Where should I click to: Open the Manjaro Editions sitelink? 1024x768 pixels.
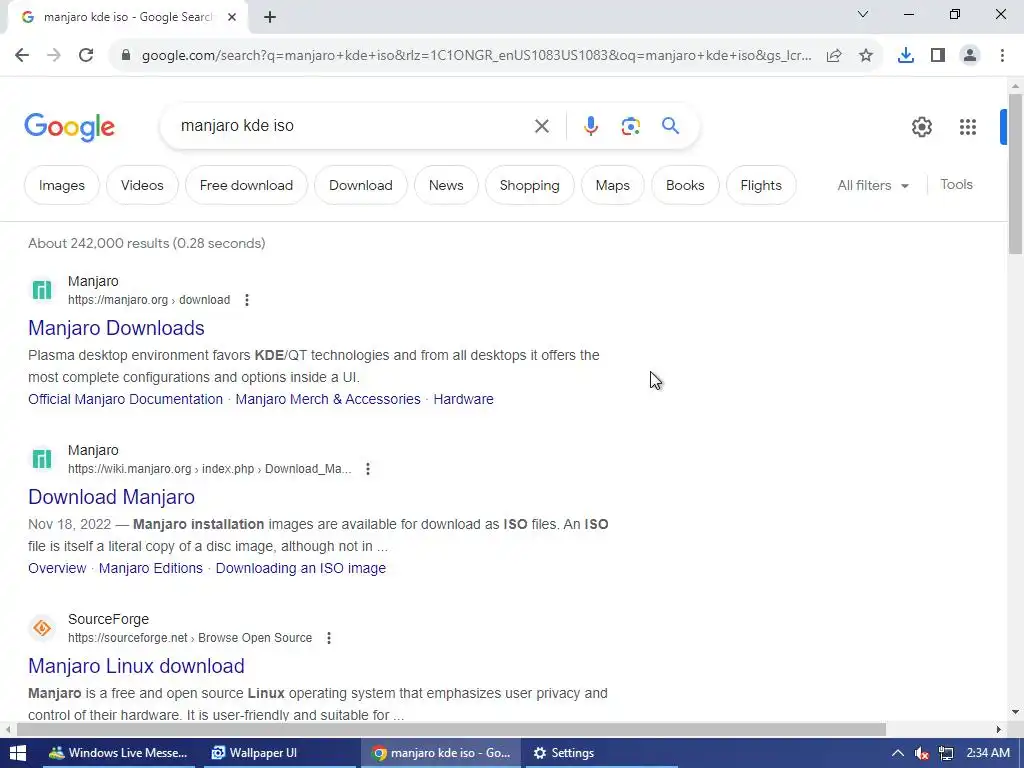(x=151, y=568)
